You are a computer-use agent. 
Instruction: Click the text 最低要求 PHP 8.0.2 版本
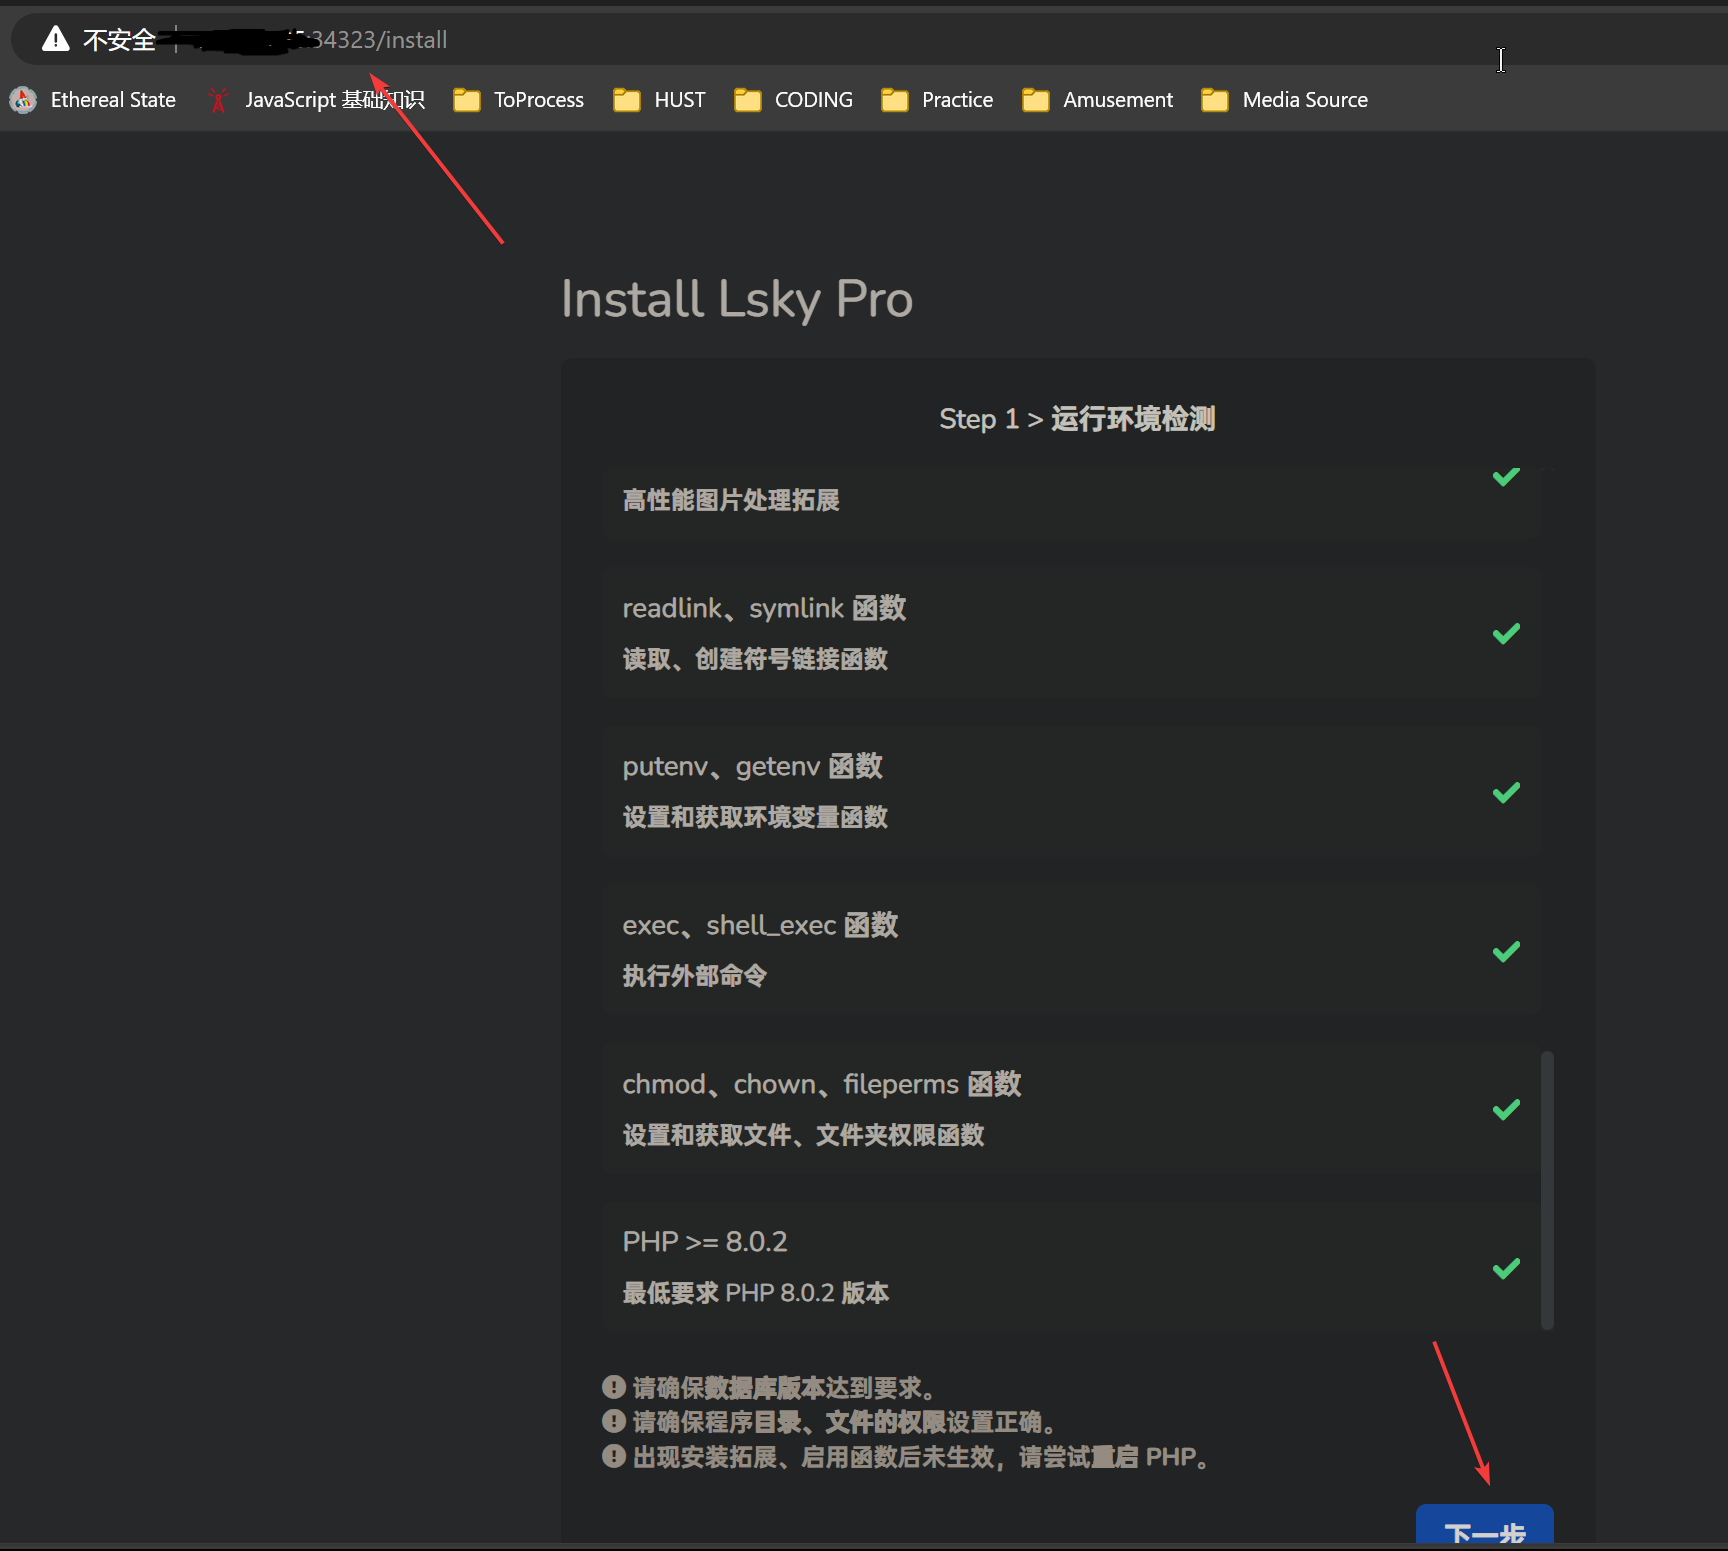point(755,1293)
